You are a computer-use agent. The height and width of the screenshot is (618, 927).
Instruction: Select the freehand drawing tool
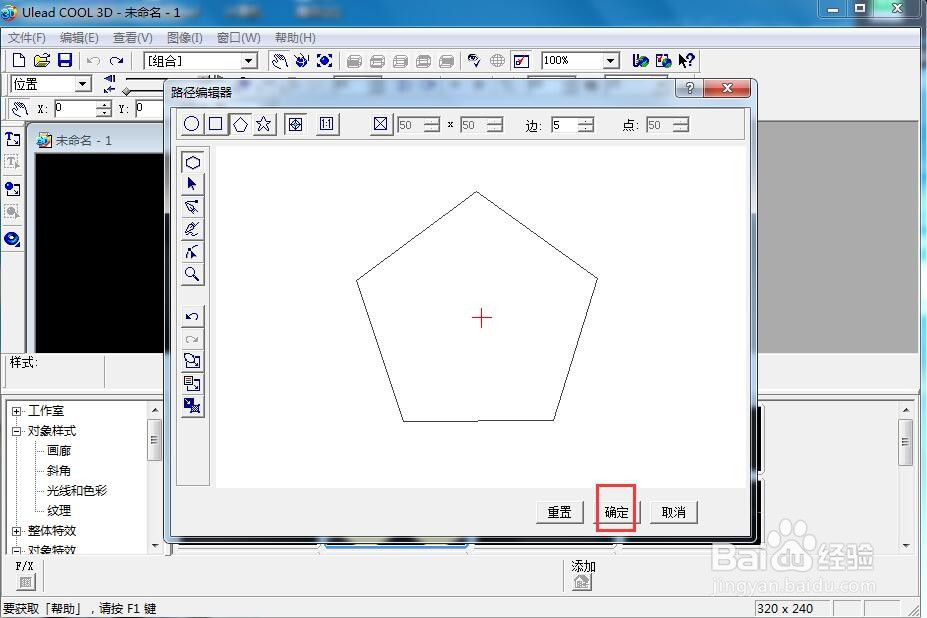pos(193,229)
